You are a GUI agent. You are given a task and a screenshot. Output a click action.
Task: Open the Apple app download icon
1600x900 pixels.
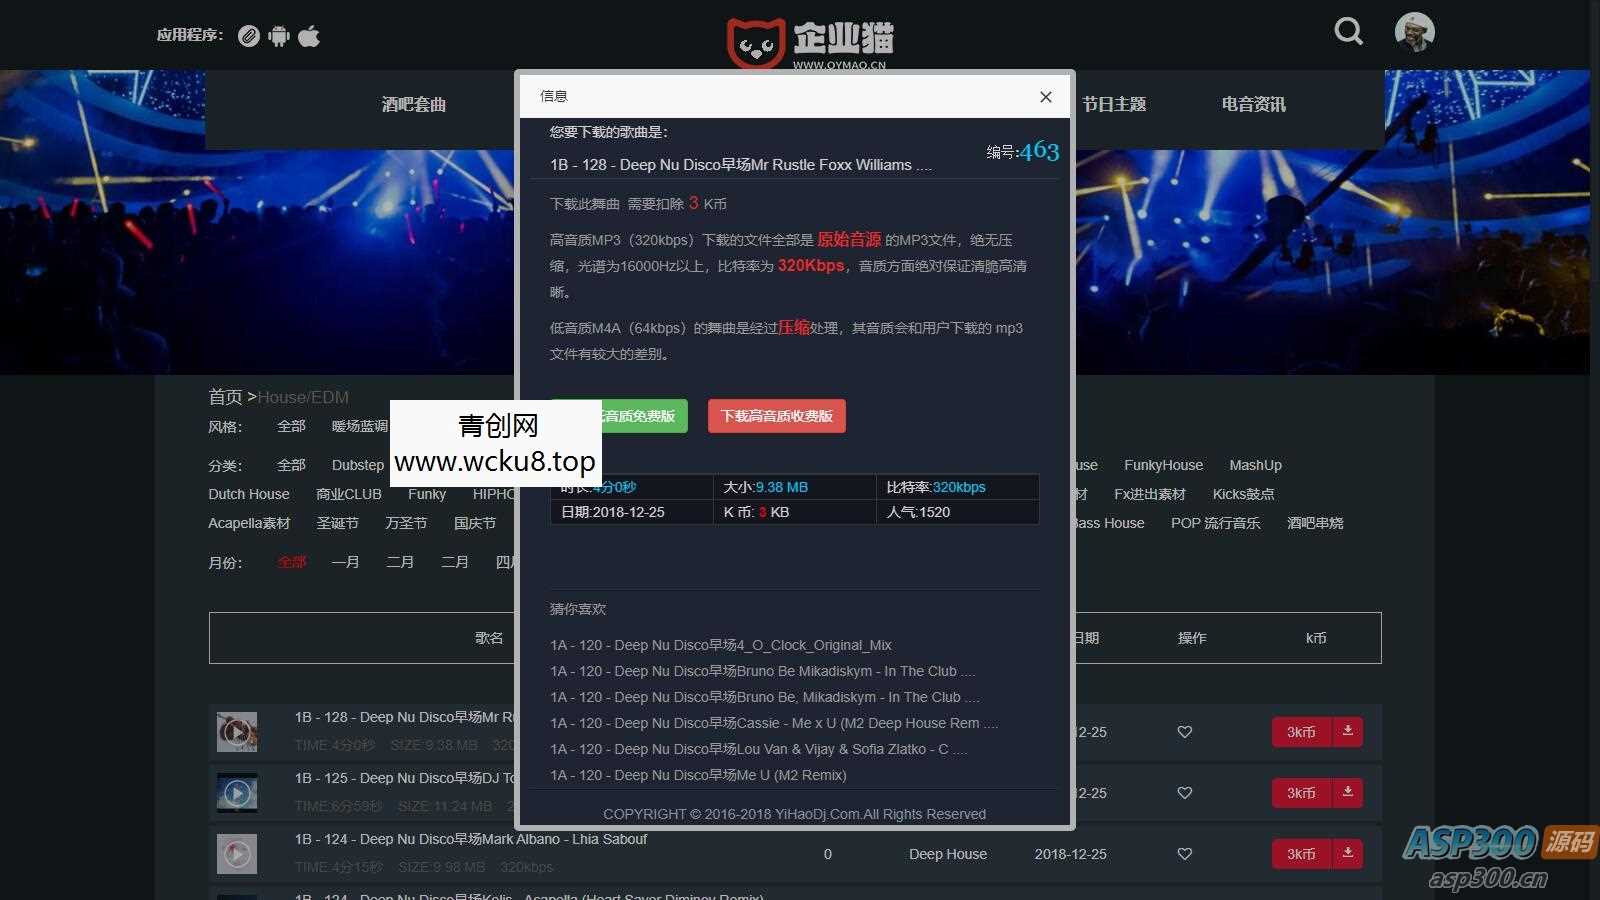coord(309,36)
